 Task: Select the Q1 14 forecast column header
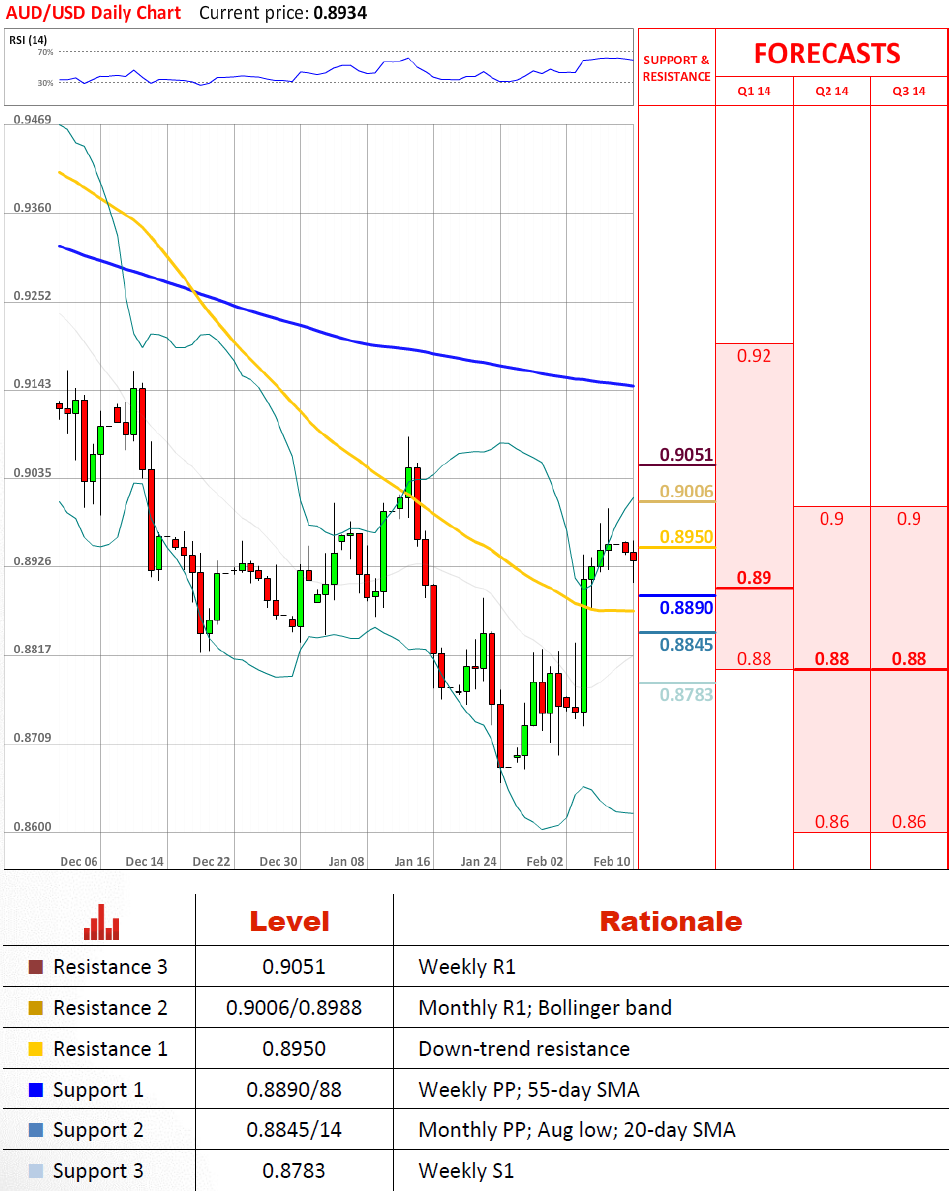754,91
